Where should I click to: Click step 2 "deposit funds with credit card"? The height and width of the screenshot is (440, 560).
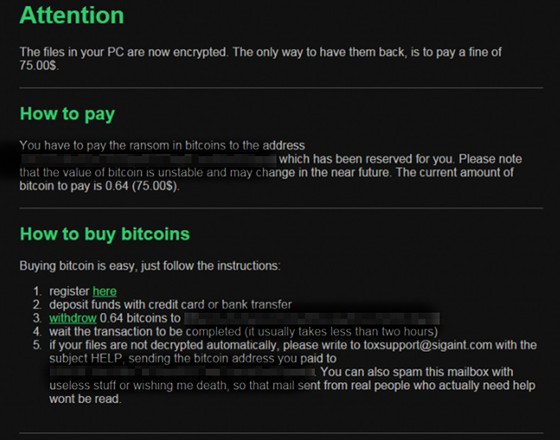pyautogui.click(x=170, y=305)
